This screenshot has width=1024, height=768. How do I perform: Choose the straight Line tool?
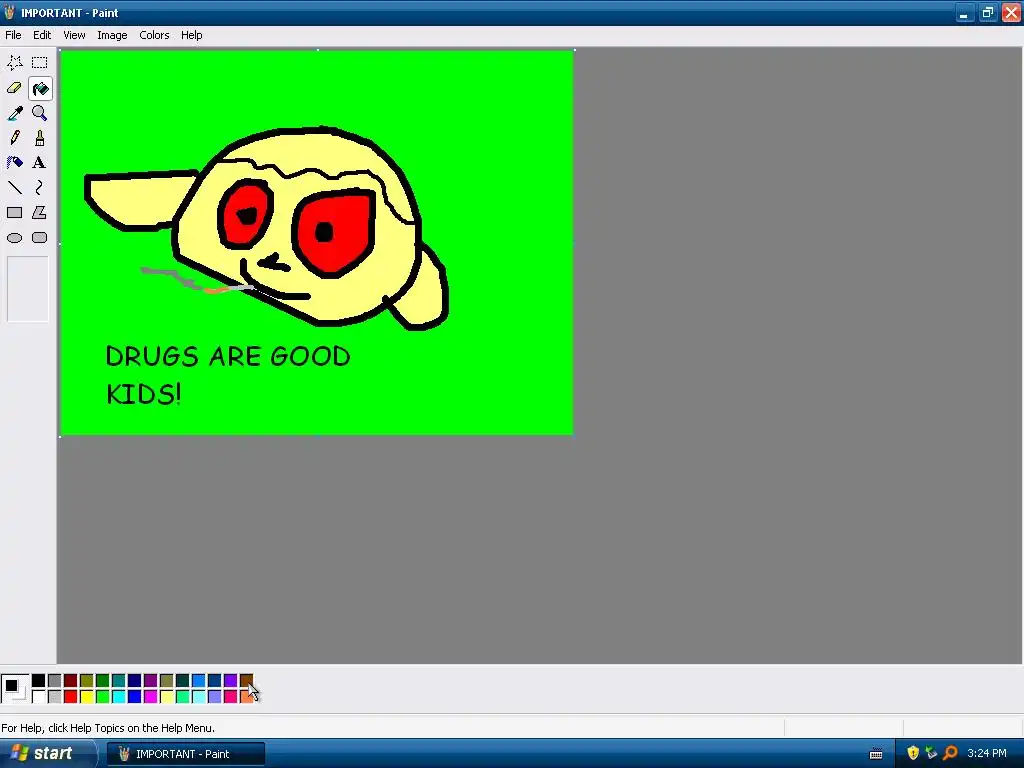(x=14, y=188)
